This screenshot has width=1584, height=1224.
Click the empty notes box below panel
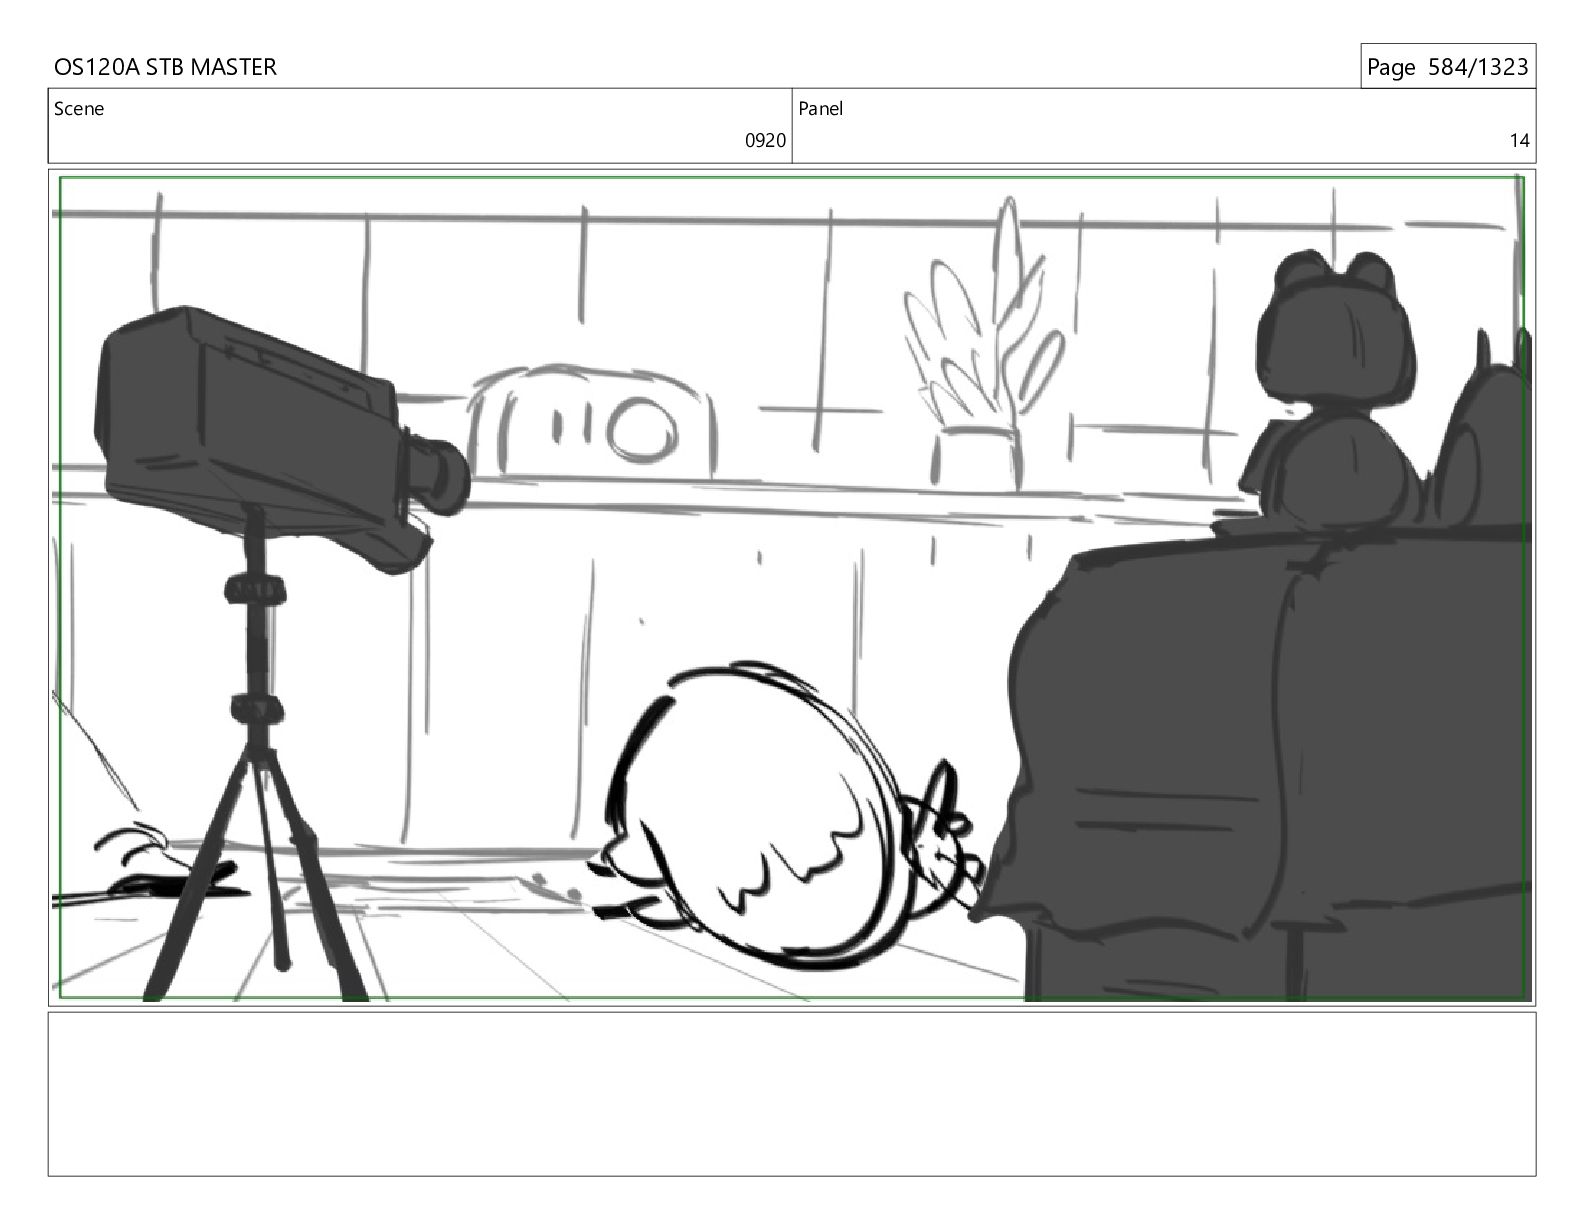(x=792, y=1094)
